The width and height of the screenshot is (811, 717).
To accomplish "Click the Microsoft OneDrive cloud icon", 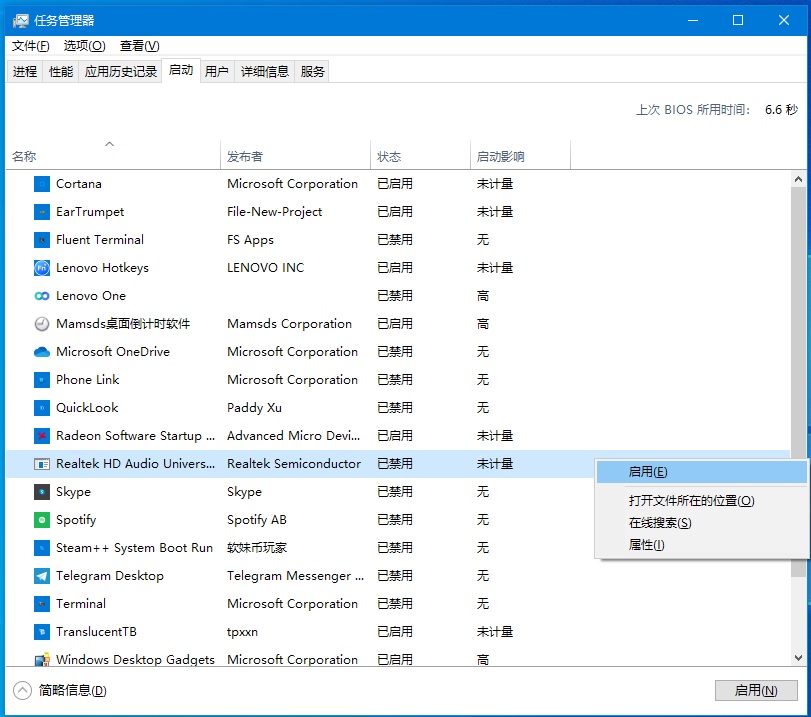I will point(42,352).
